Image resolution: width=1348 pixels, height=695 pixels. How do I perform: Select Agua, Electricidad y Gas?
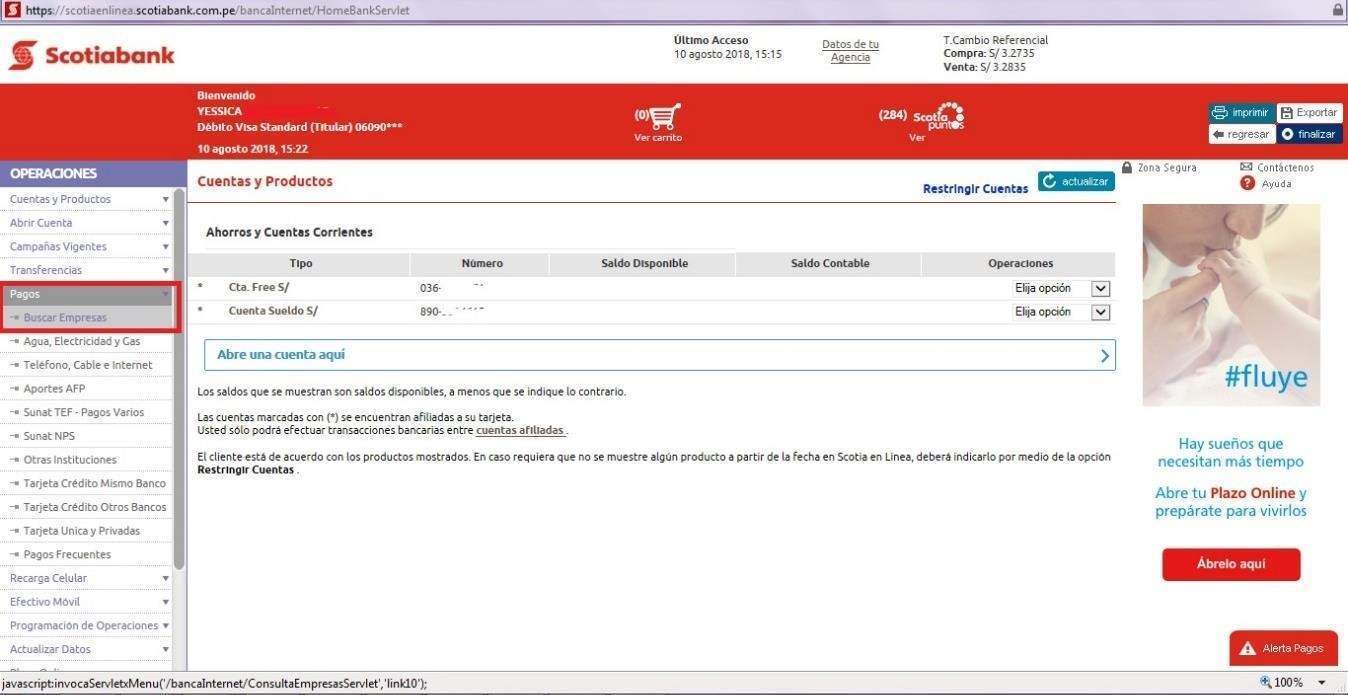click(x=82, y=341)
